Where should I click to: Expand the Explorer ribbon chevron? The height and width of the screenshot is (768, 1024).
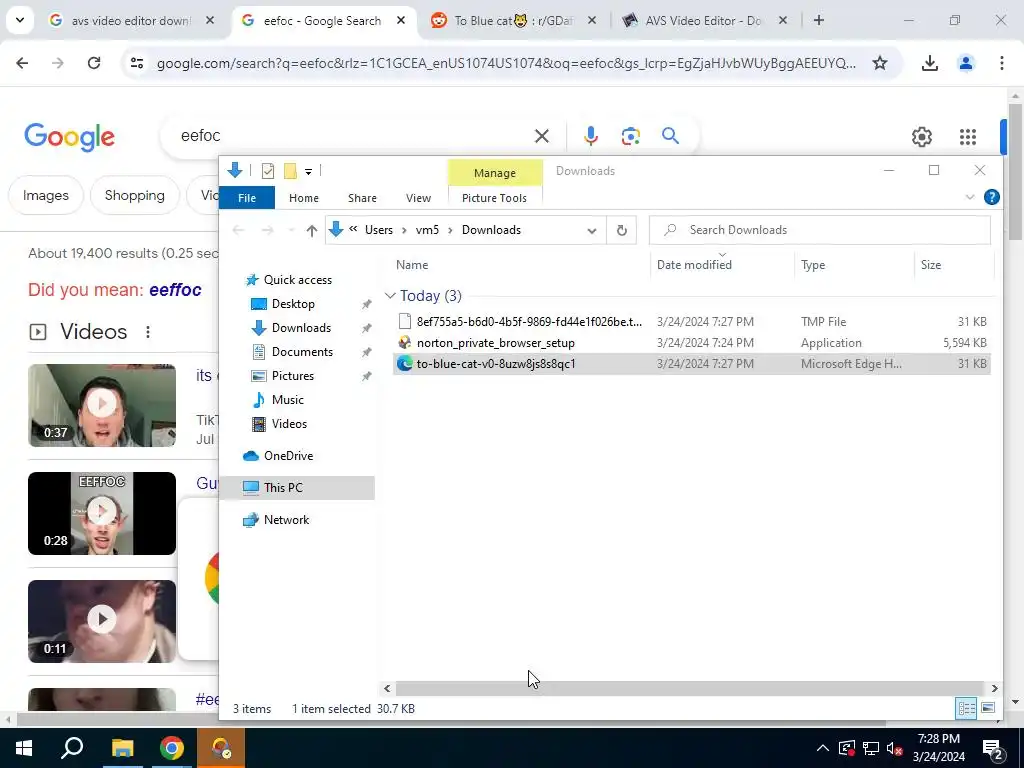[x=969, y=197]
